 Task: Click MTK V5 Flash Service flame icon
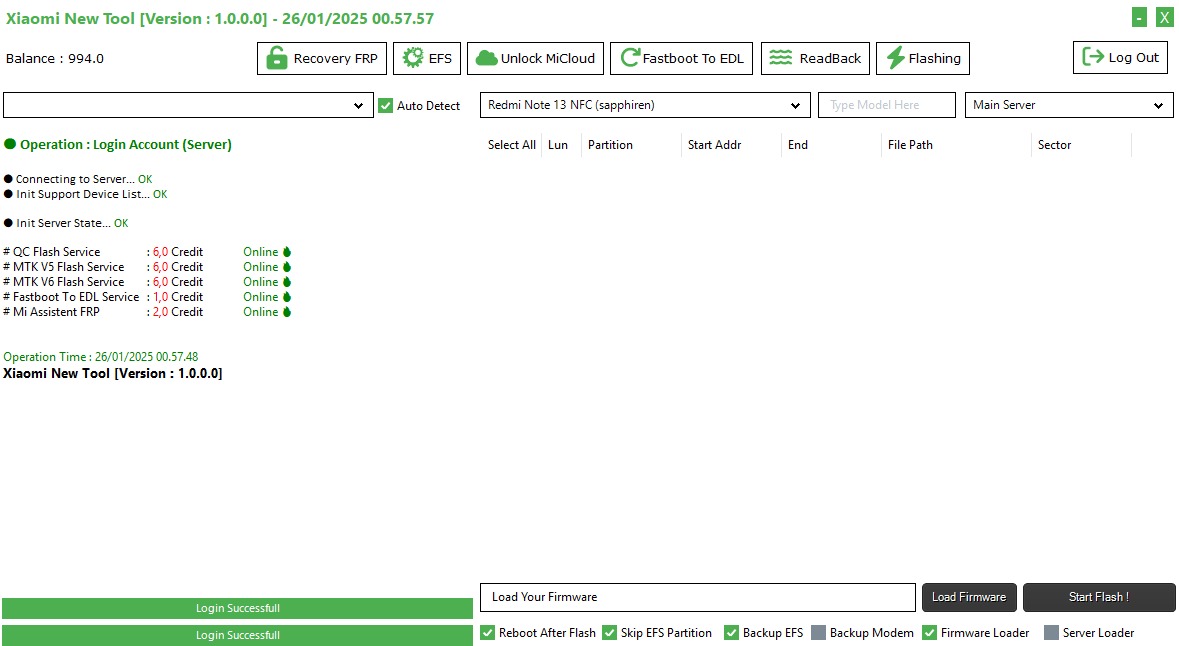click(x=286, y=267)
